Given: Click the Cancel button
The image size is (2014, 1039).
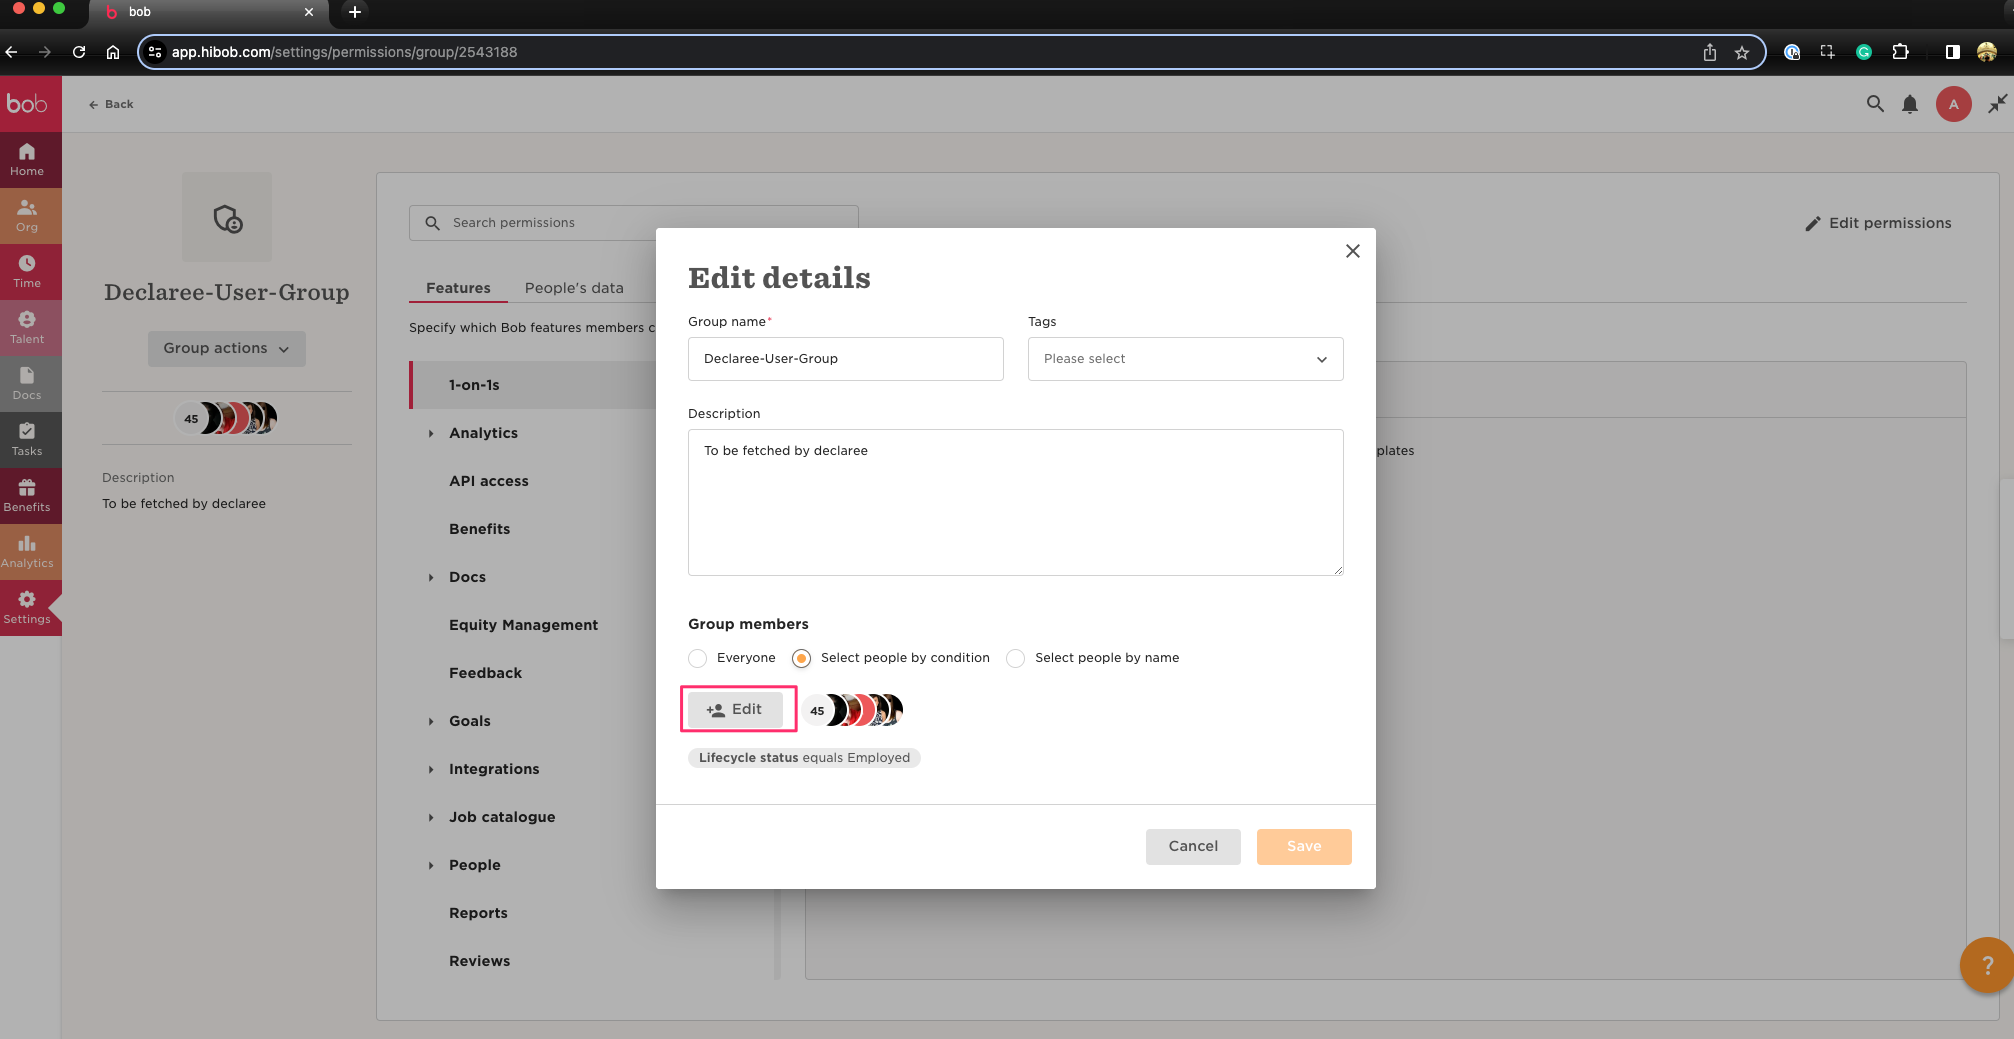Looking at the screenshot, I should [x=1193, y=846].
